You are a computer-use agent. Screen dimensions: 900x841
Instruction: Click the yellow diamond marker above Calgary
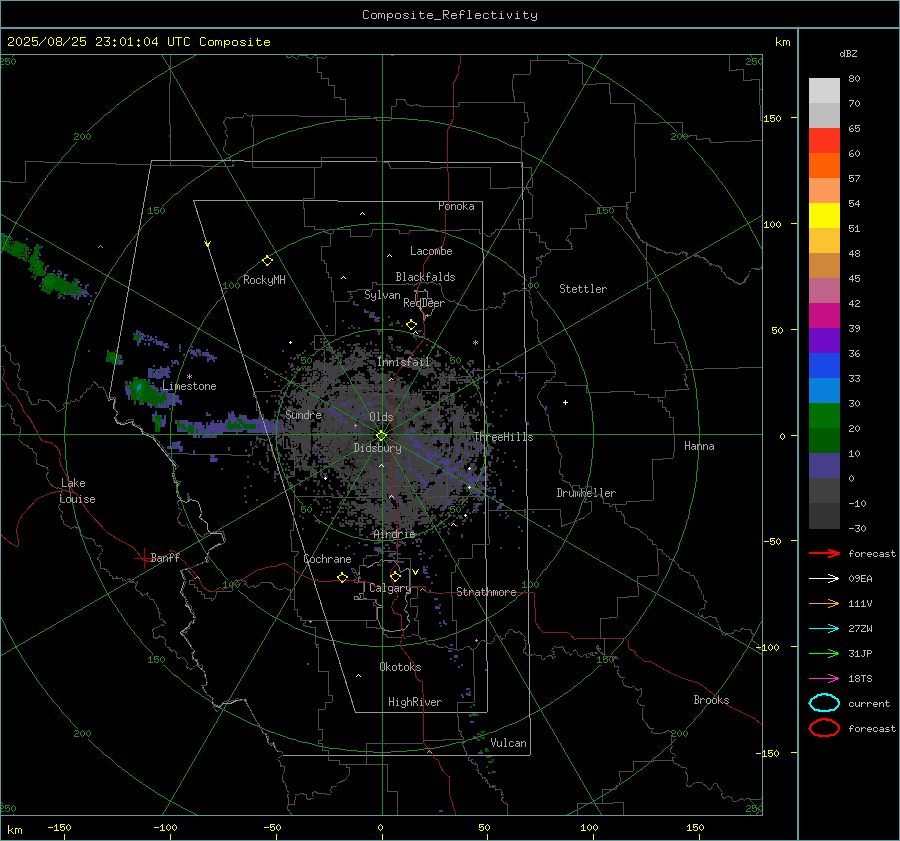(x=395, y=576)
